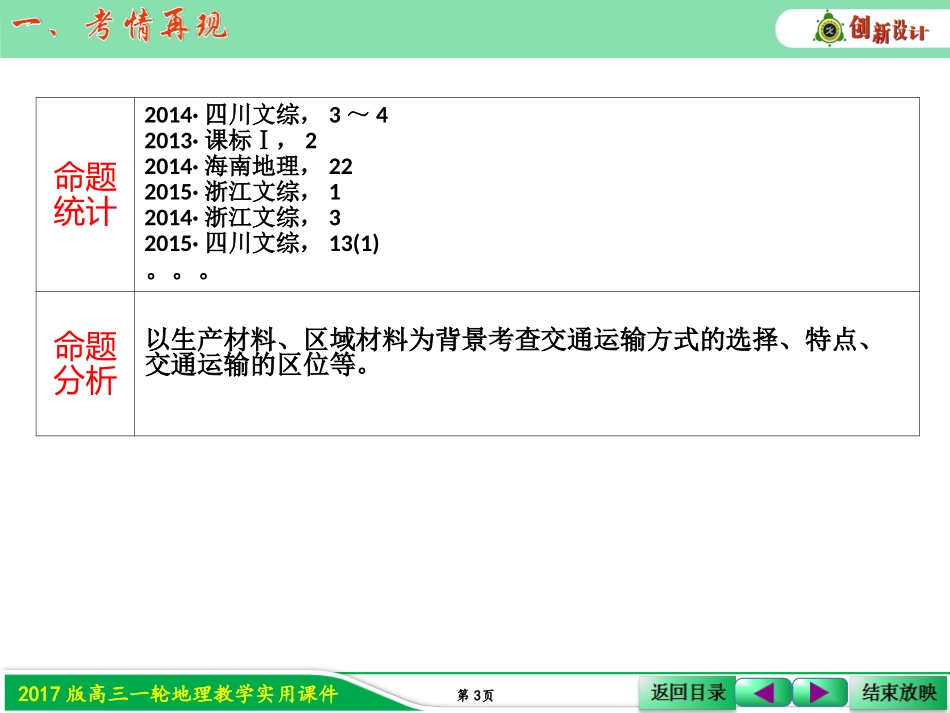The image size is (950, 713).
Task: Go to previous slide with left arrow
Action: [763, 692]
